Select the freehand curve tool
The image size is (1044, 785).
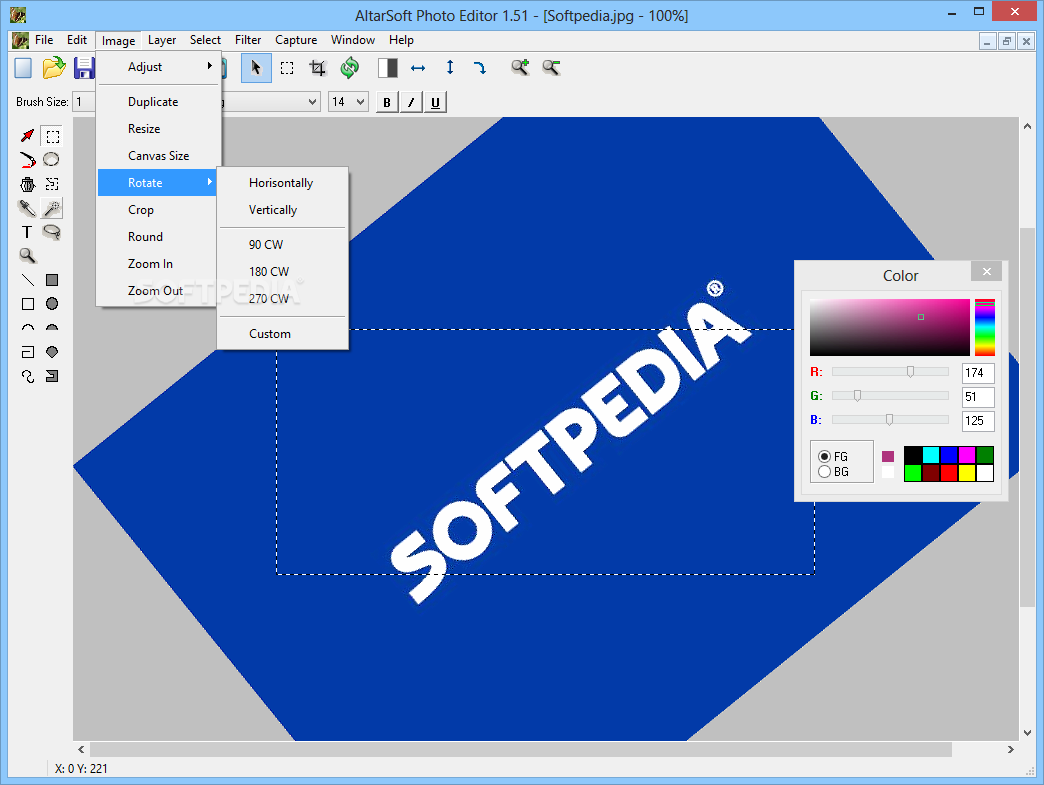coord(27,376)
